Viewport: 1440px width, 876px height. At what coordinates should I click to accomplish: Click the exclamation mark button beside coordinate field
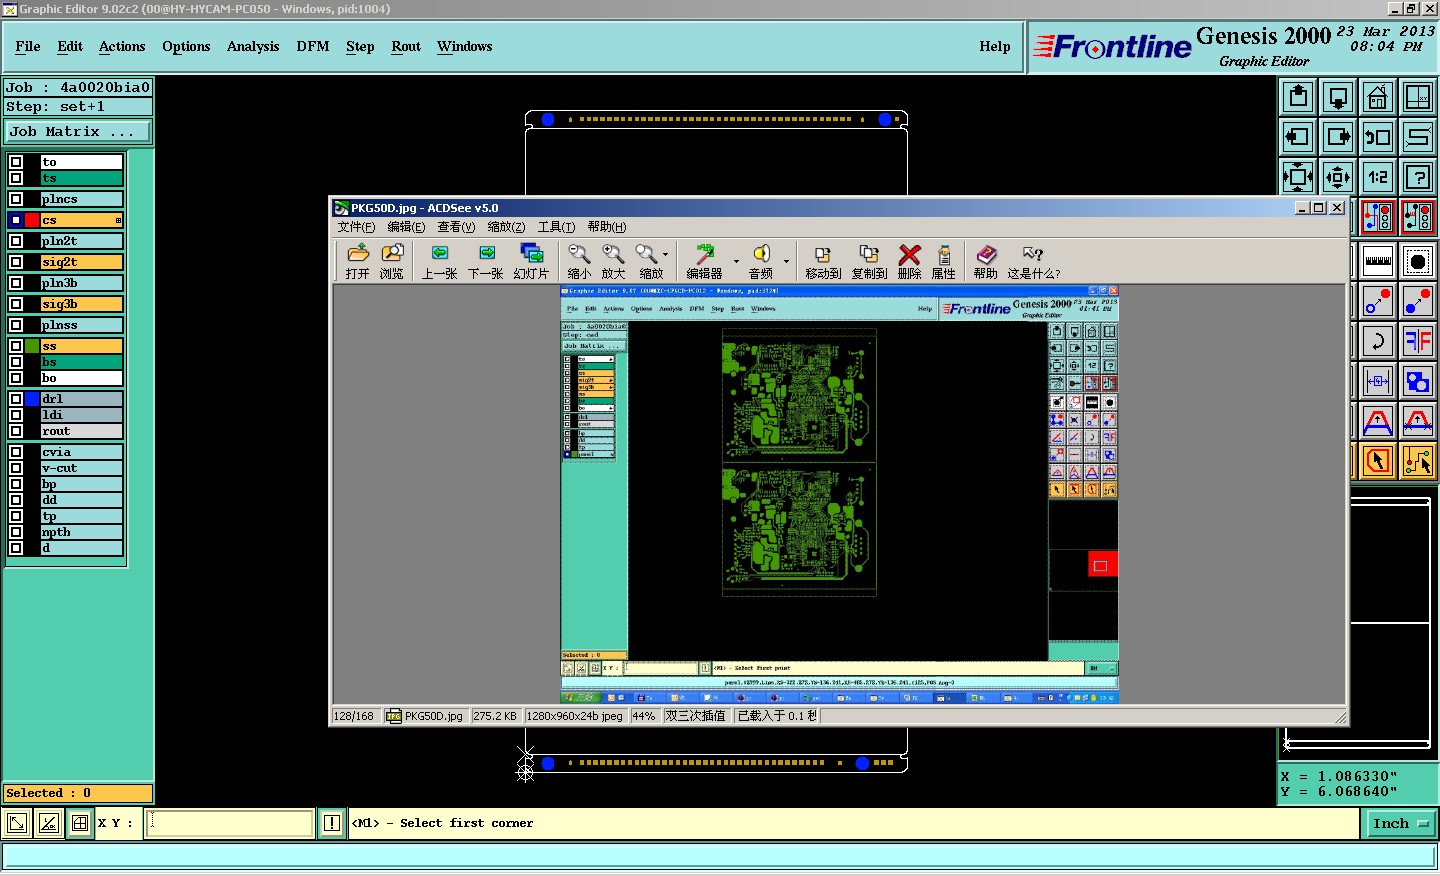pyautogui.click(x=332, y=823)
